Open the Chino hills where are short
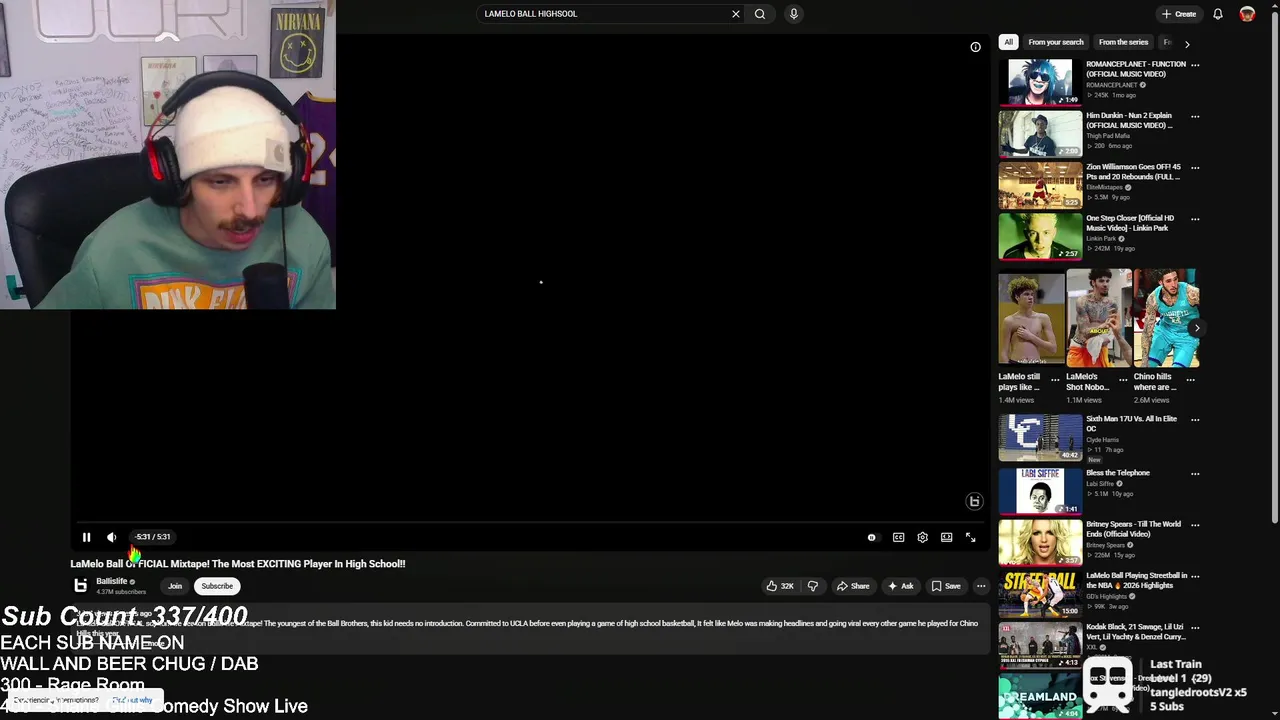1280x720 pixels. [x=1166, y=317]
